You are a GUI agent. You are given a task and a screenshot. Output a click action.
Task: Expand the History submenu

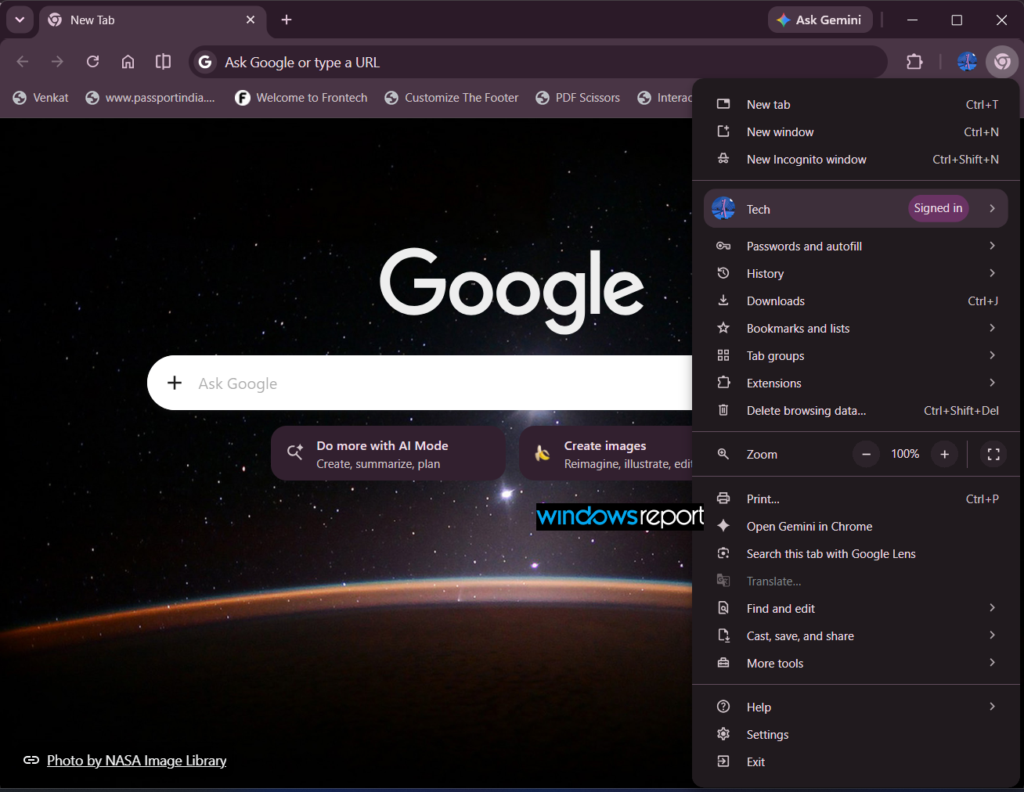pos(856,274)
